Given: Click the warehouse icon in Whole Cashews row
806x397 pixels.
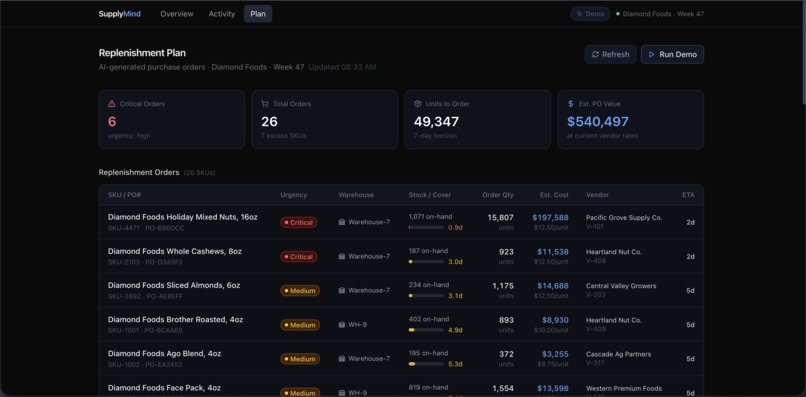Looking at the screenshot, I should [x=342, y=256].
